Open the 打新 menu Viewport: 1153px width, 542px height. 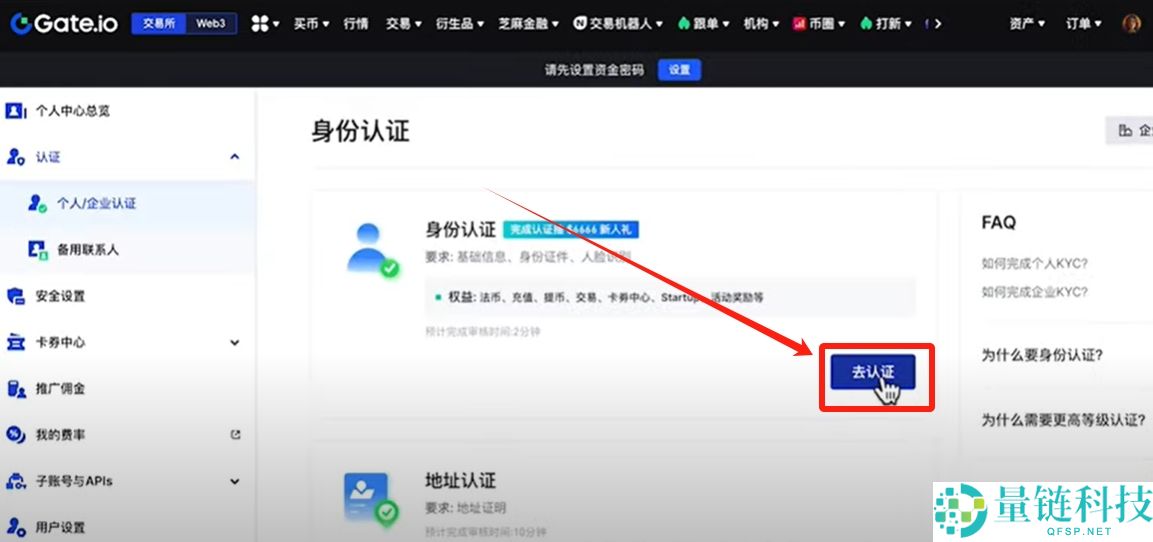(x=887, y=24)
